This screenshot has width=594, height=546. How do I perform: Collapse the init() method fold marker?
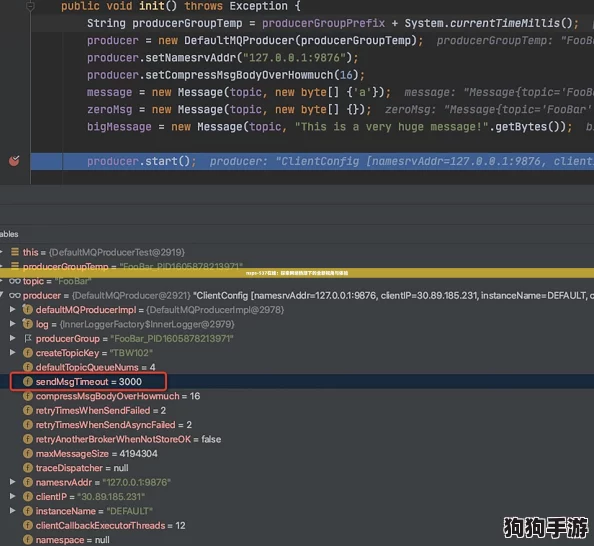point(30,6)
